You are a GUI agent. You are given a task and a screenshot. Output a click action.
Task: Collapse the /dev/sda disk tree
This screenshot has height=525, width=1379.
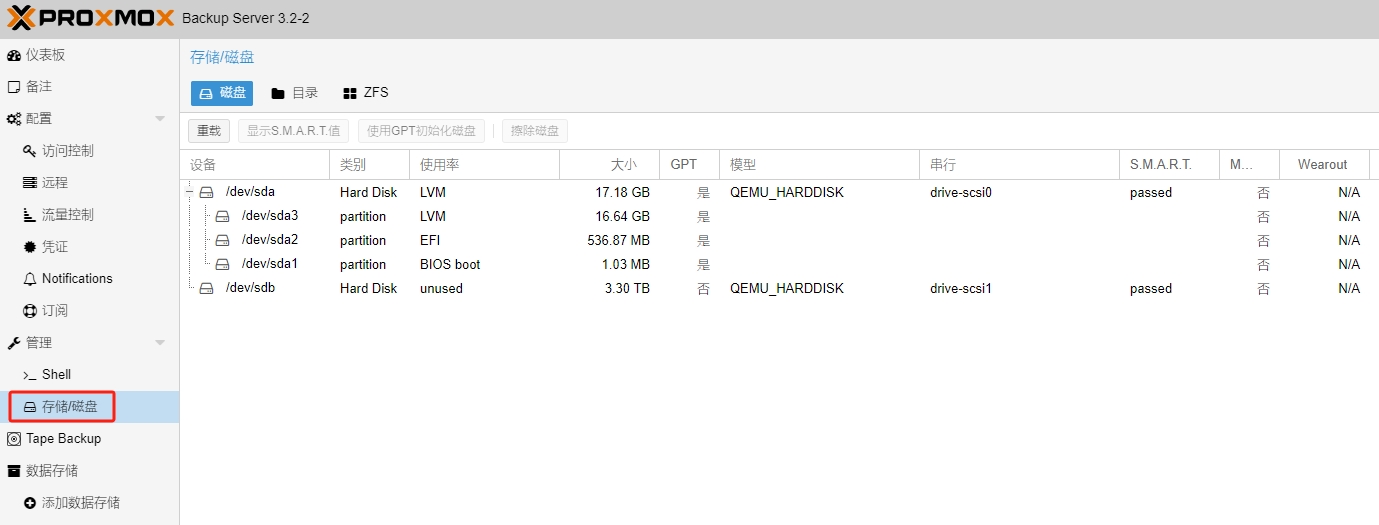coord(190,192)
